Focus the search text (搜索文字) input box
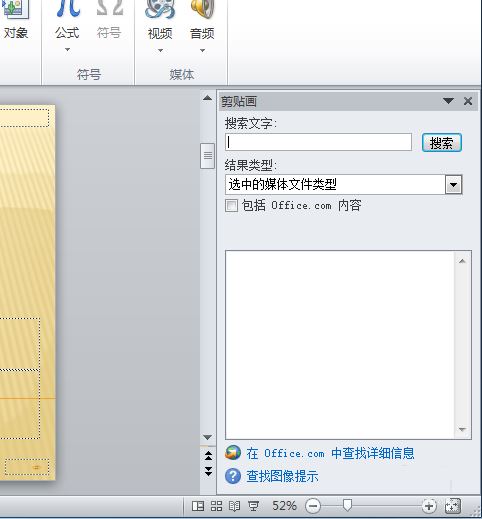482x519 pixels. 318,142
